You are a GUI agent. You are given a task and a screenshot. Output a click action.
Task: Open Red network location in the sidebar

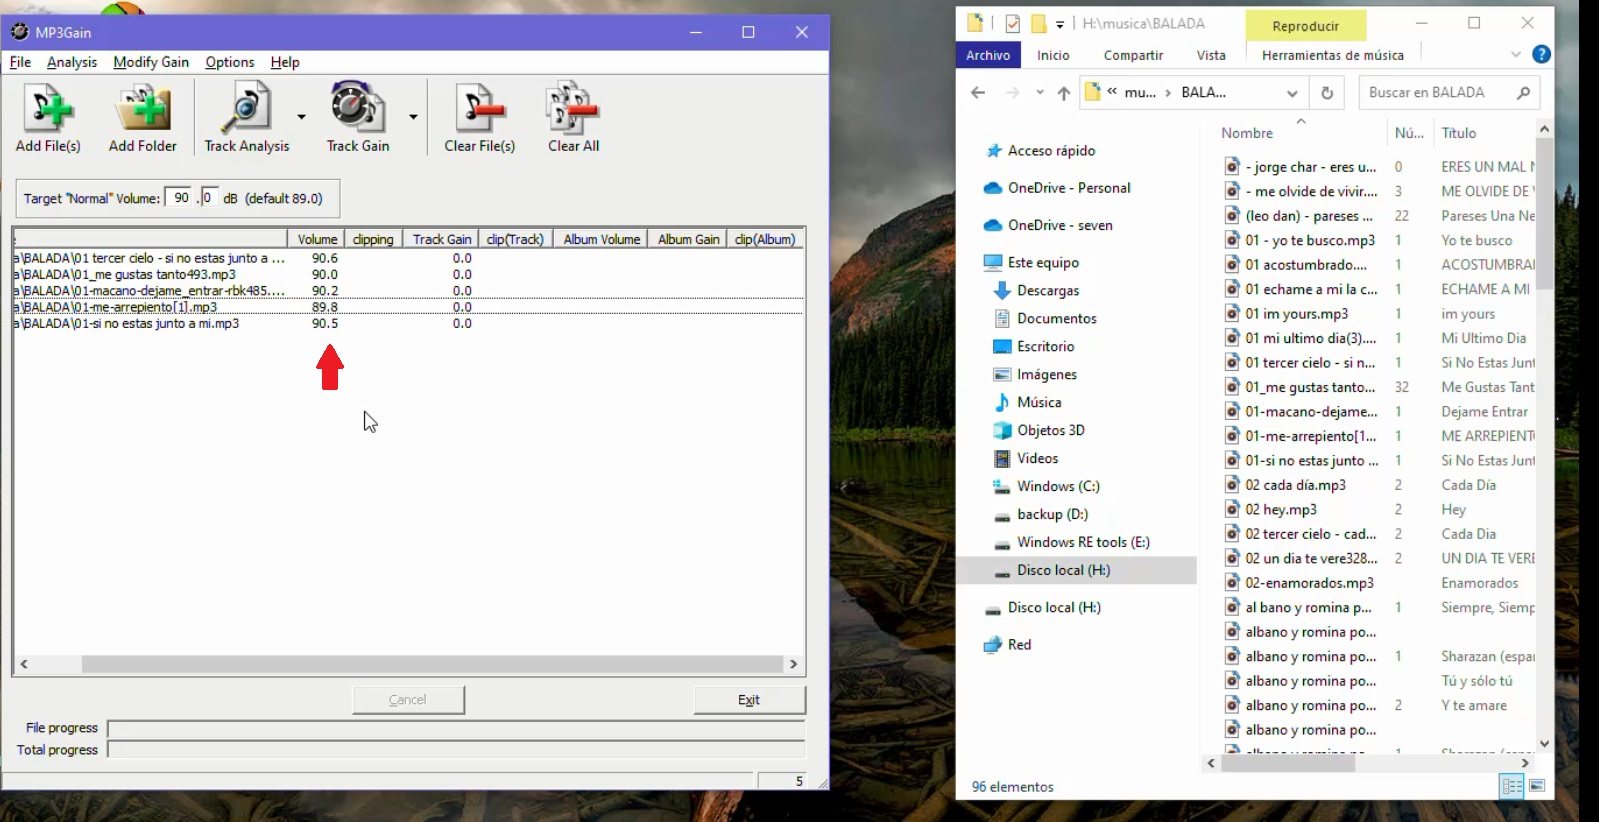[x=1019, y=645]
